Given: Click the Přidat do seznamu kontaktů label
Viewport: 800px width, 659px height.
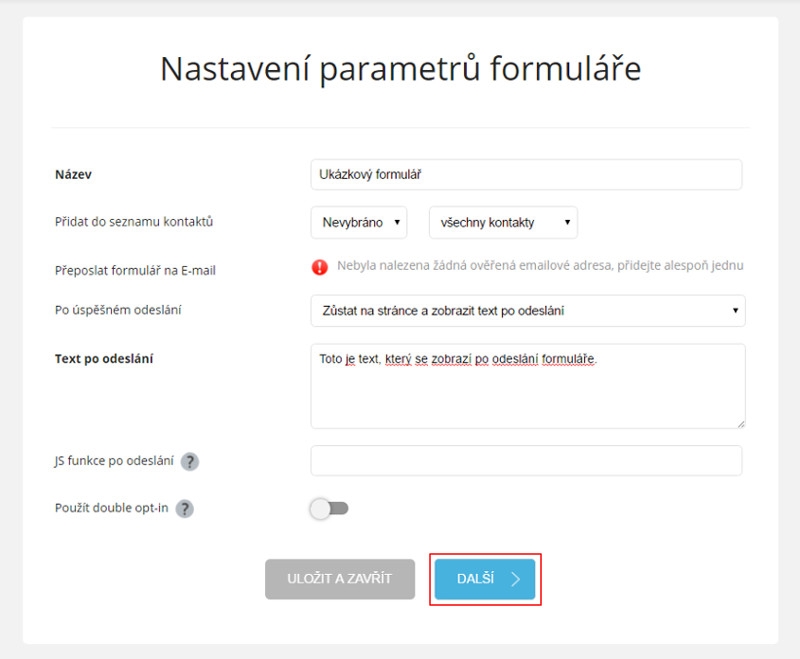Looking at the screenshot, I should tap(134, 222).
